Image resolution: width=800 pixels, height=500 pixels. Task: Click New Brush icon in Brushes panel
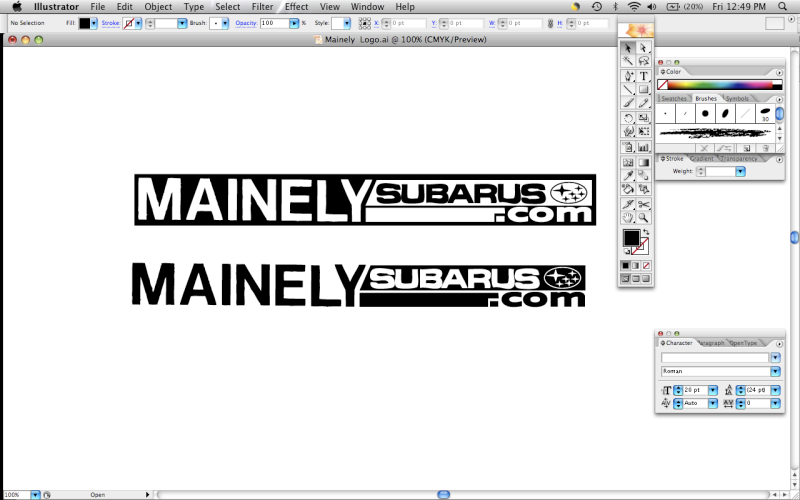(746, 148)
